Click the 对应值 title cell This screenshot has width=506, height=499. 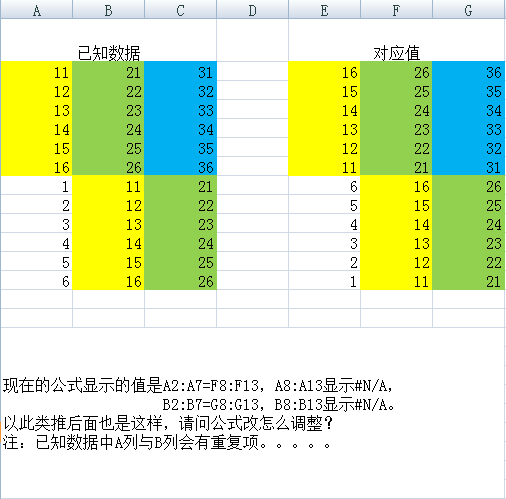[x=396, y=53]
